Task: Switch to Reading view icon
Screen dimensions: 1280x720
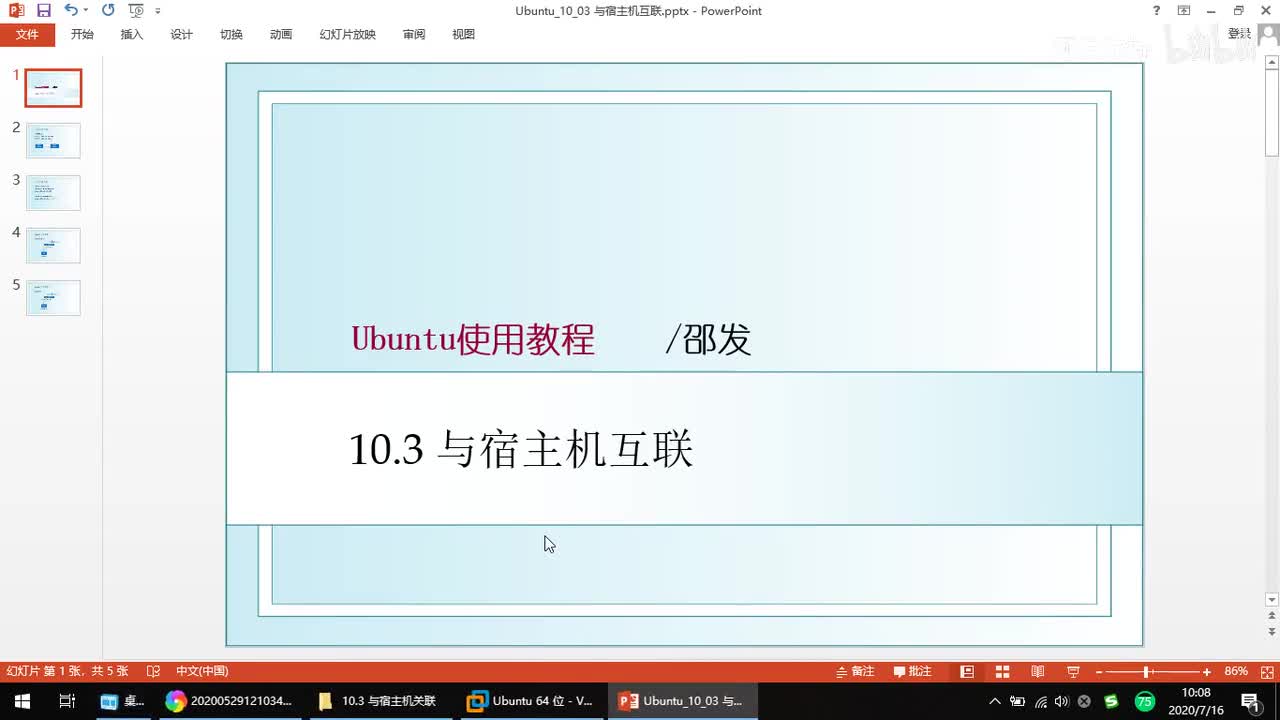Action: 1038,671
